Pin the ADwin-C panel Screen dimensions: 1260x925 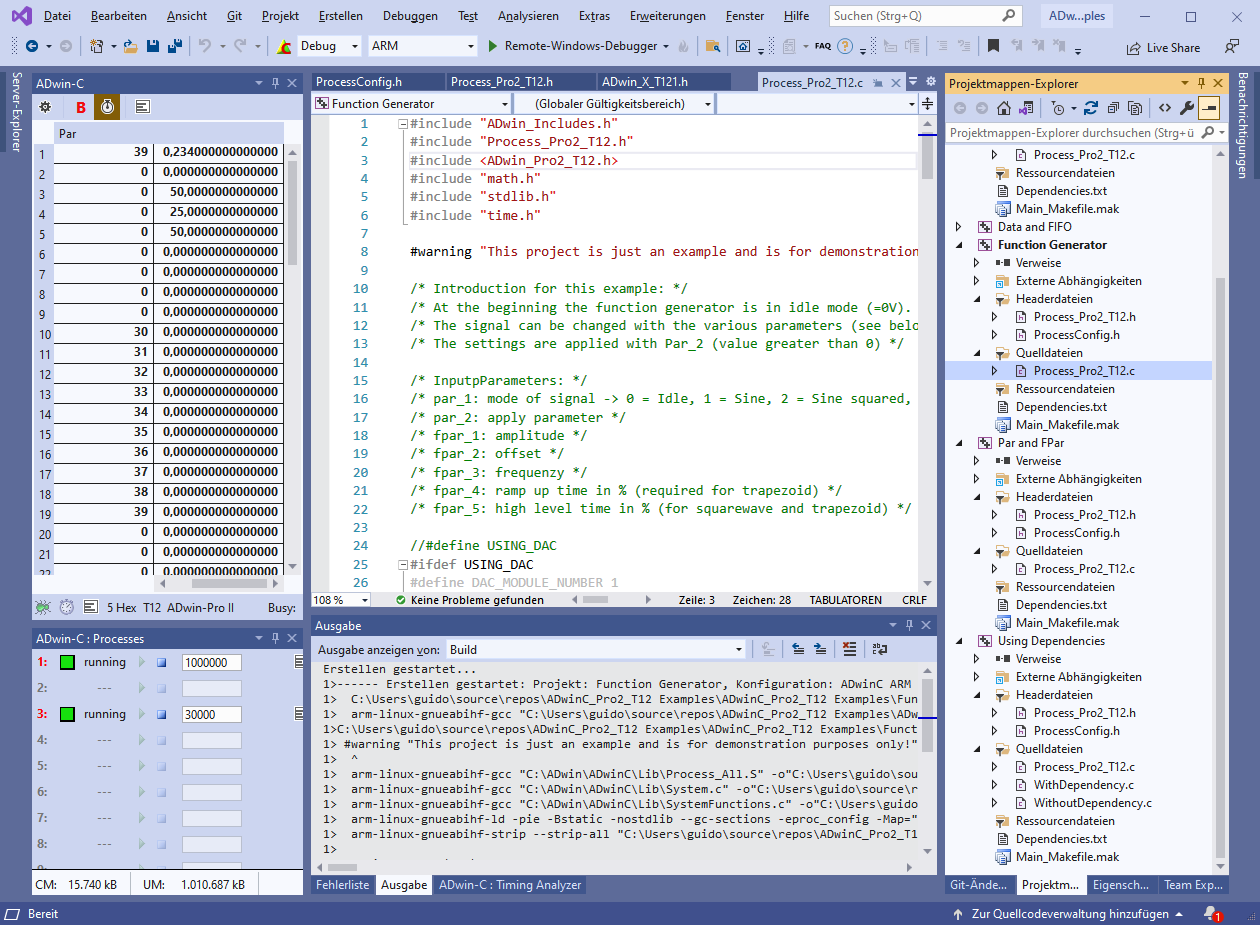click(275, 83)
